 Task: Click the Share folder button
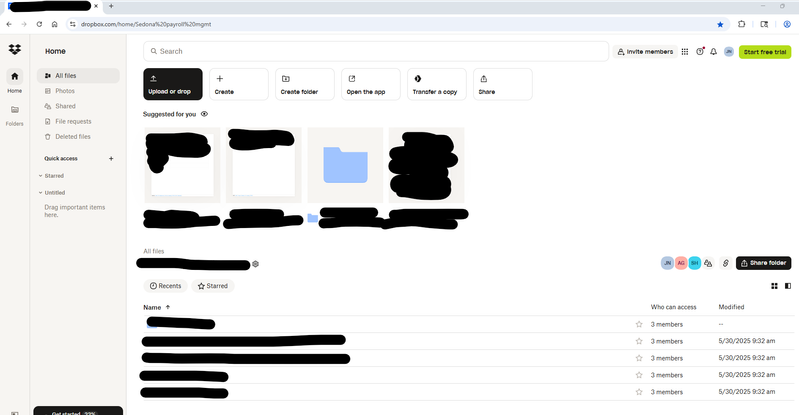tap(763, 263)
